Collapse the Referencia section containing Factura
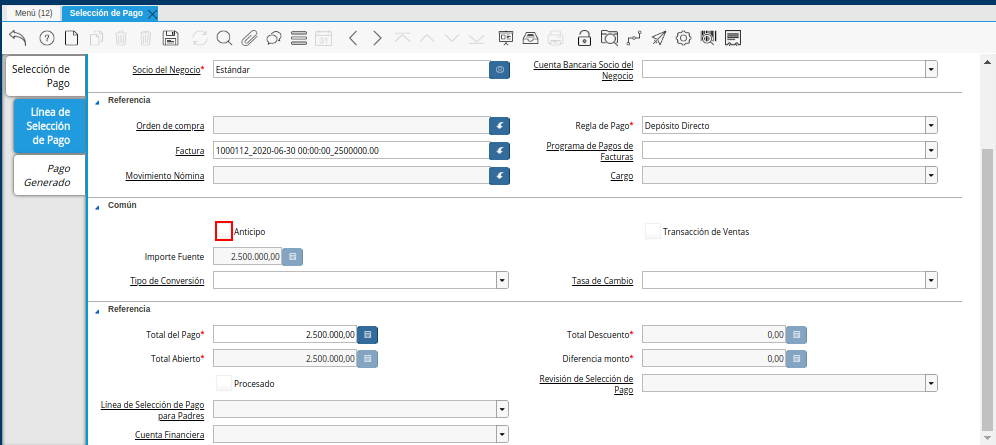996x445 pixels. click(97, 101)
